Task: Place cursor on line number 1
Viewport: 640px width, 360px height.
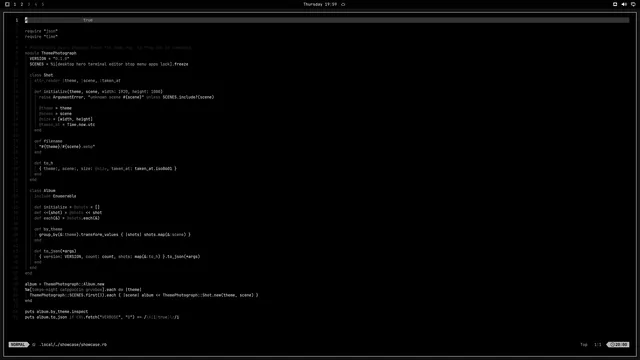Action: coord(17,20)
